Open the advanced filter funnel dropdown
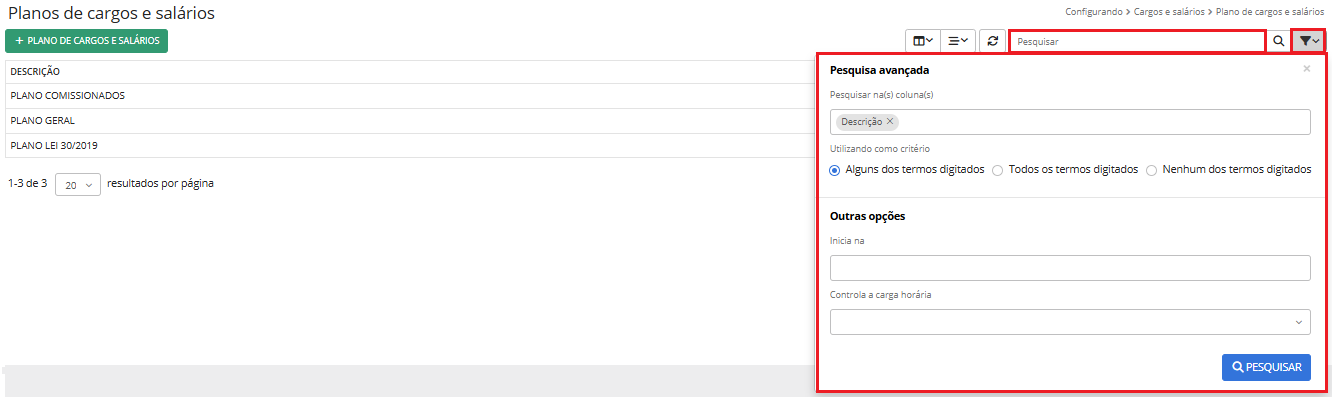The height and width of the screenshot is (398, 1332). (x=1308, y=42)
